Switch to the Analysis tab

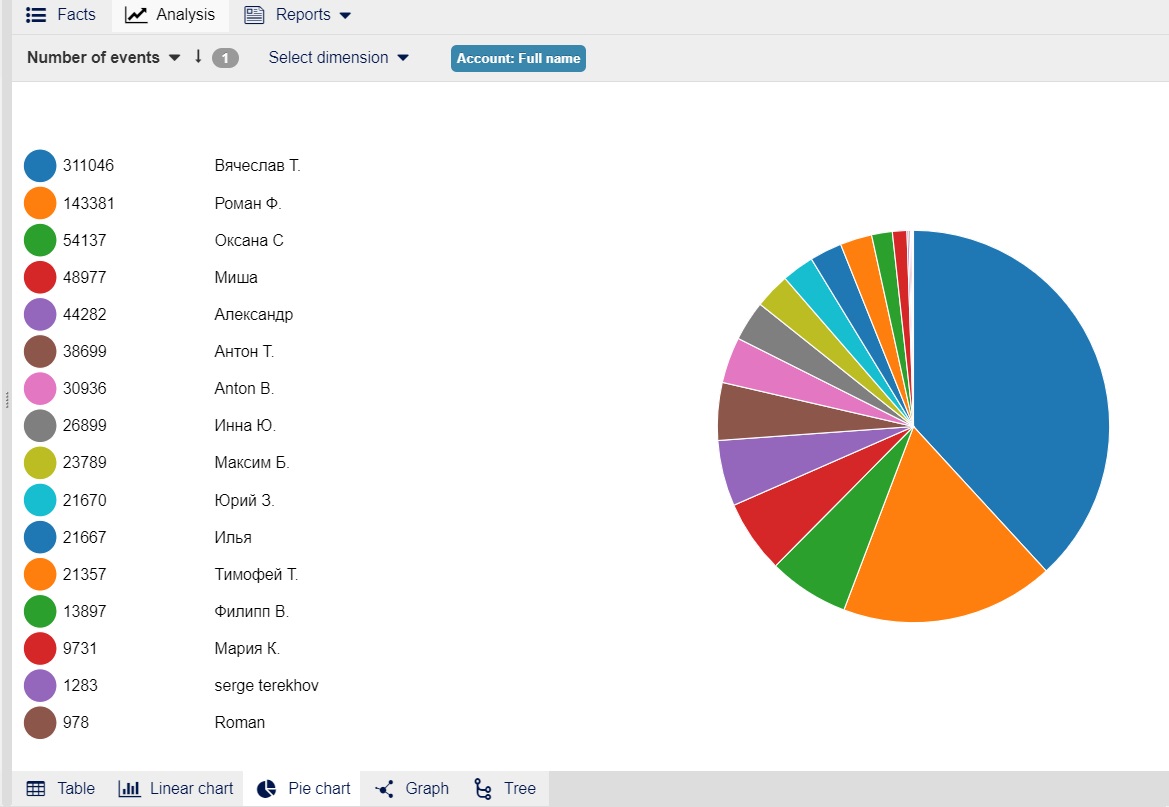(170, 14)
